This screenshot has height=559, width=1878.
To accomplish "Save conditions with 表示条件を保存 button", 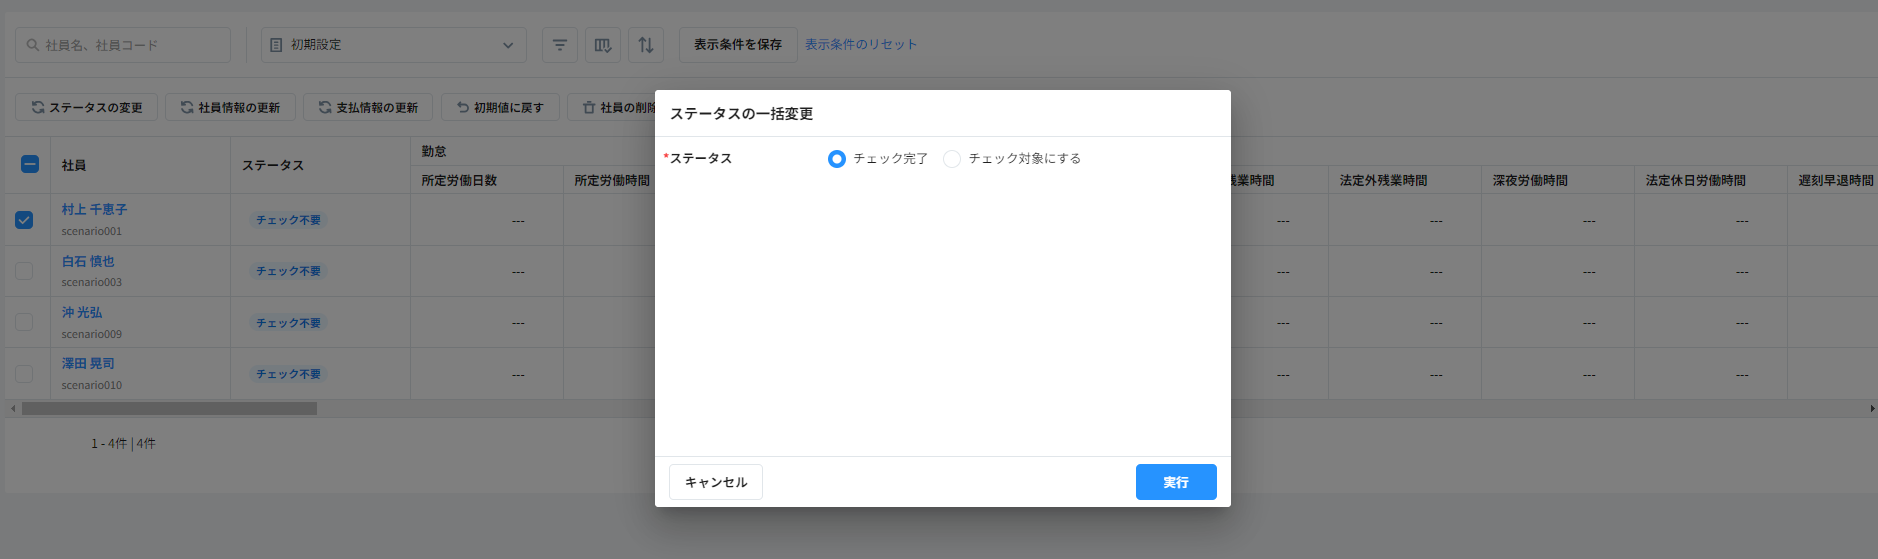I will pos(738,45).
